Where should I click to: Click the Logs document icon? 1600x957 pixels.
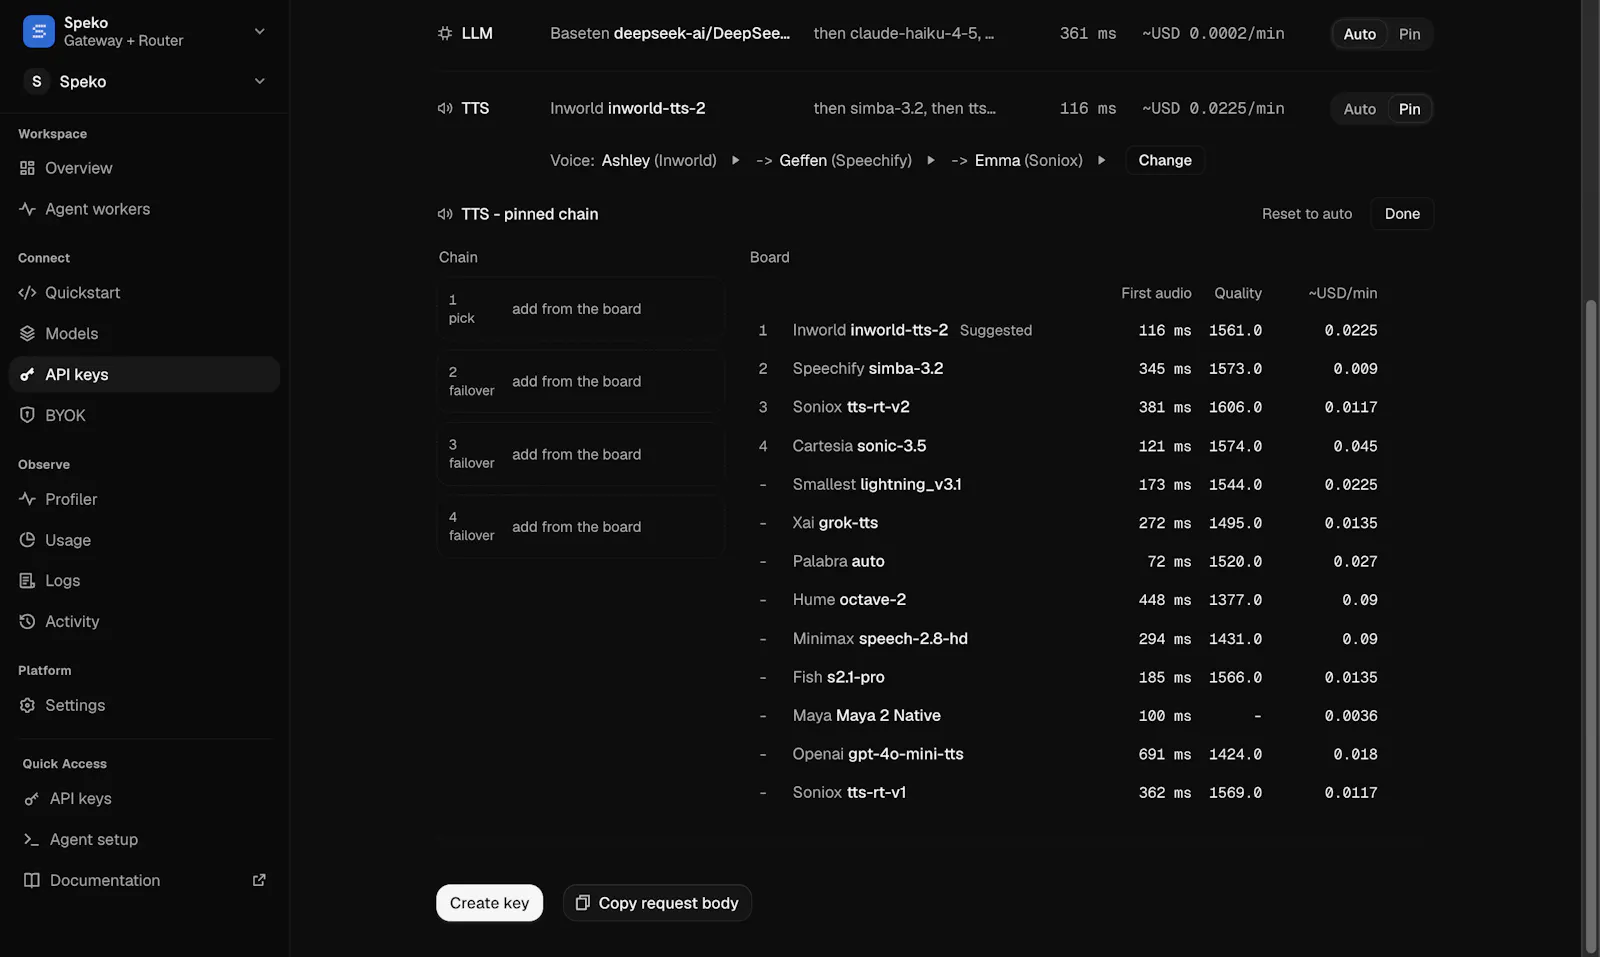click(x=27, y=581)
